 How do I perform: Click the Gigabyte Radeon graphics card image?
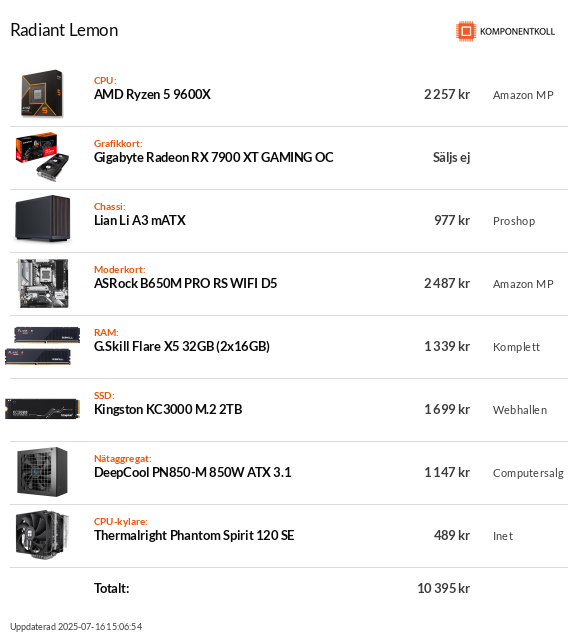click(42, 156)
